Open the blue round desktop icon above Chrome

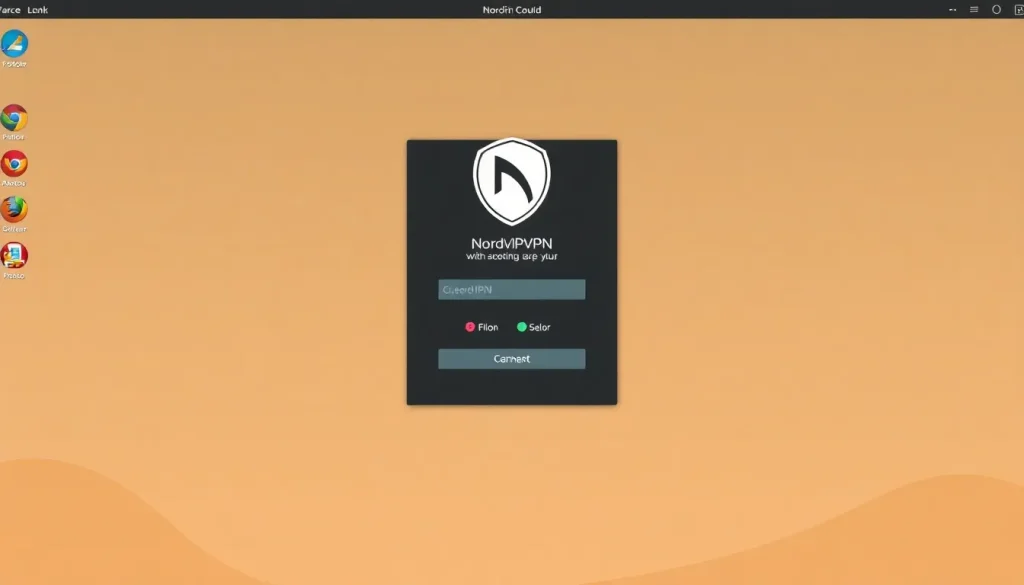14,43
